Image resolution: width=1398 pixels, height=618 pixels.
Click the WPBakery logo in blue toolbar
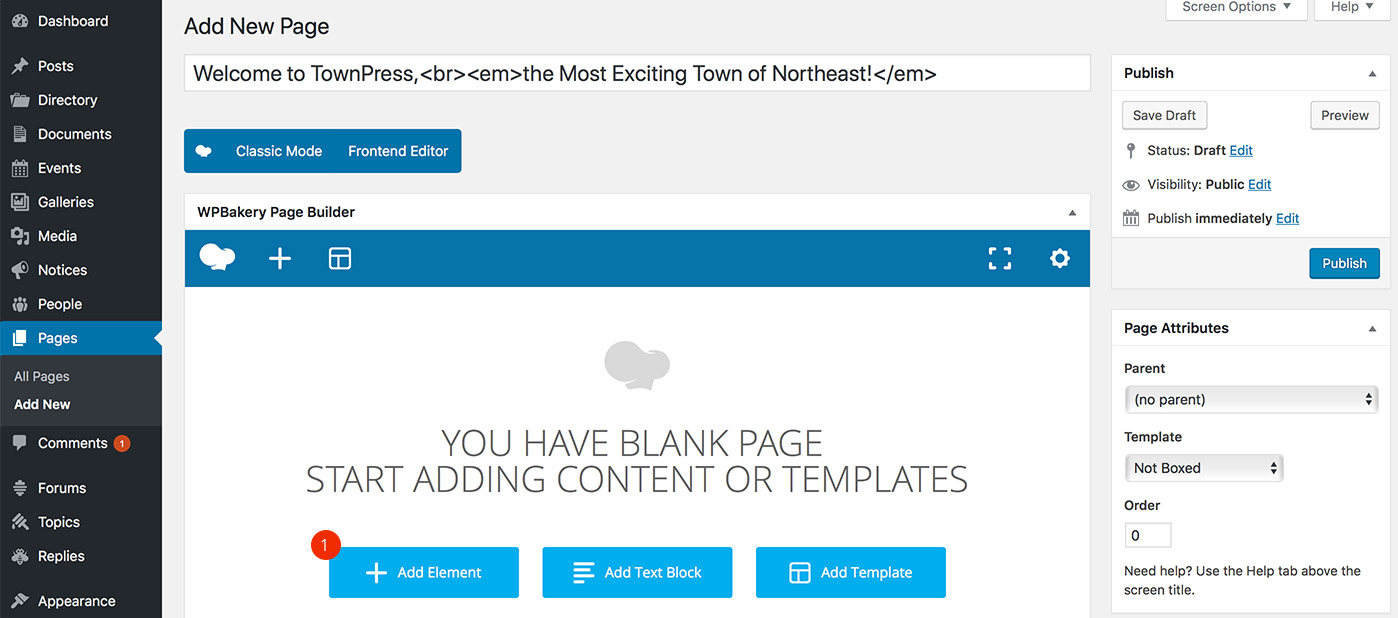[x=217, y=258]
